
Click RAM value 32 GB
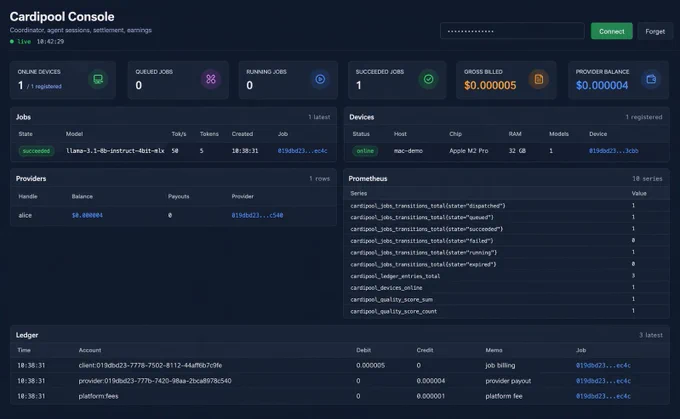pyautogui.click(x=517, y=151)
